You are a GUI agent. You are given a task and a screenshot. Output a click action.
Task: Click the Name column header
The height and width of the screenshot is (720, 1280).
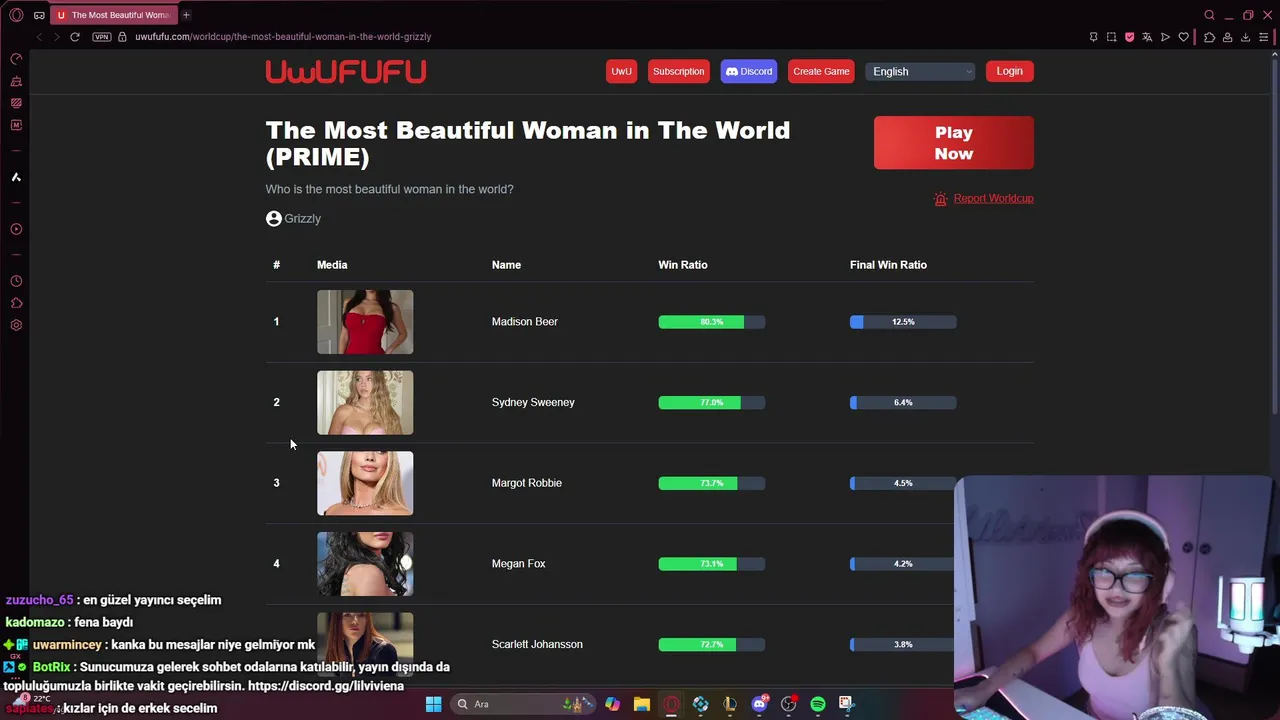click(506, 265)
